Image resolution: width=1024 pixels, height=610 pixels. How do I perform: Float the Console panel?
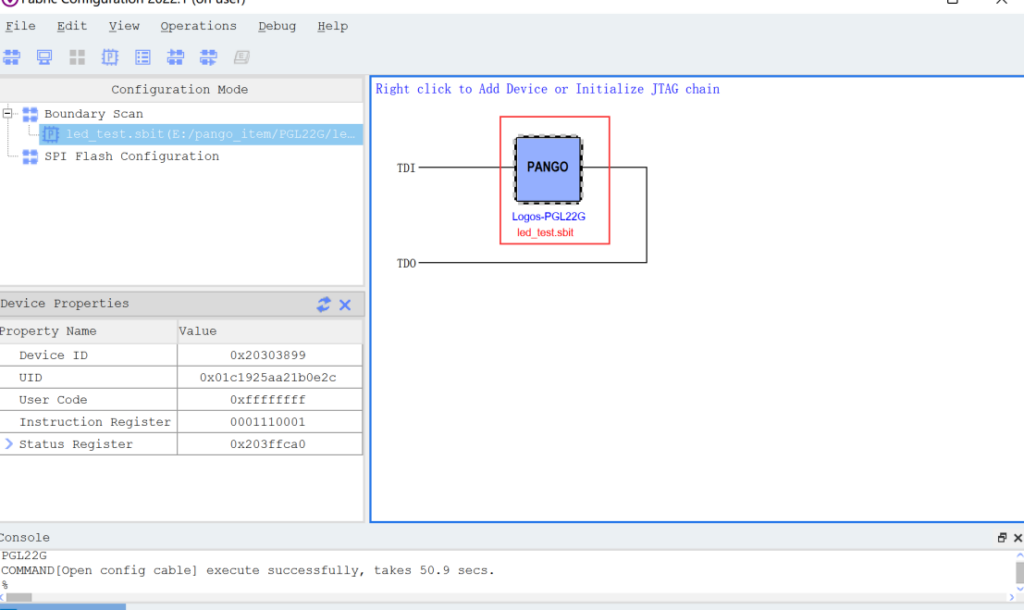[1002, 538]
